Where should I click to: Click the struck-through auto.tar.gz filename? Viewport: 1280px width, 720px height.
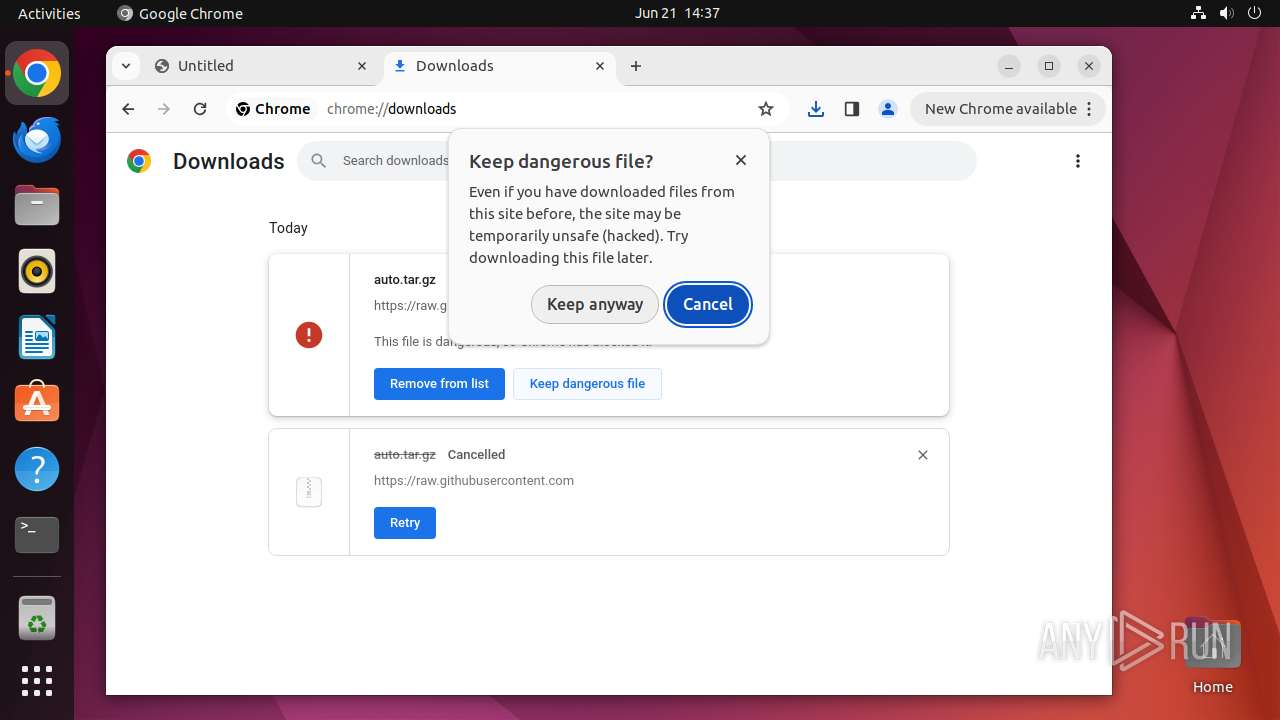pyautogui.click(x=405, y=455)
